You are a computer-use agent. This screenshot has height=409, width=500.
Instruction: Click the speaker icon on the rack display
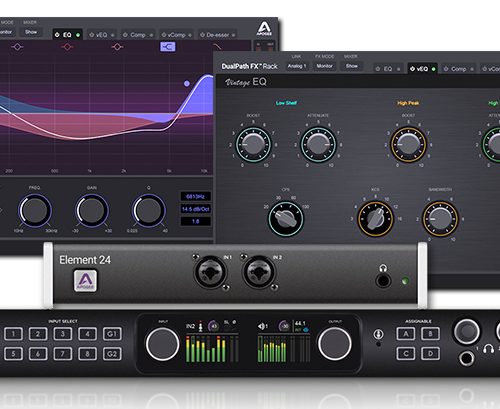coord(262,326)
